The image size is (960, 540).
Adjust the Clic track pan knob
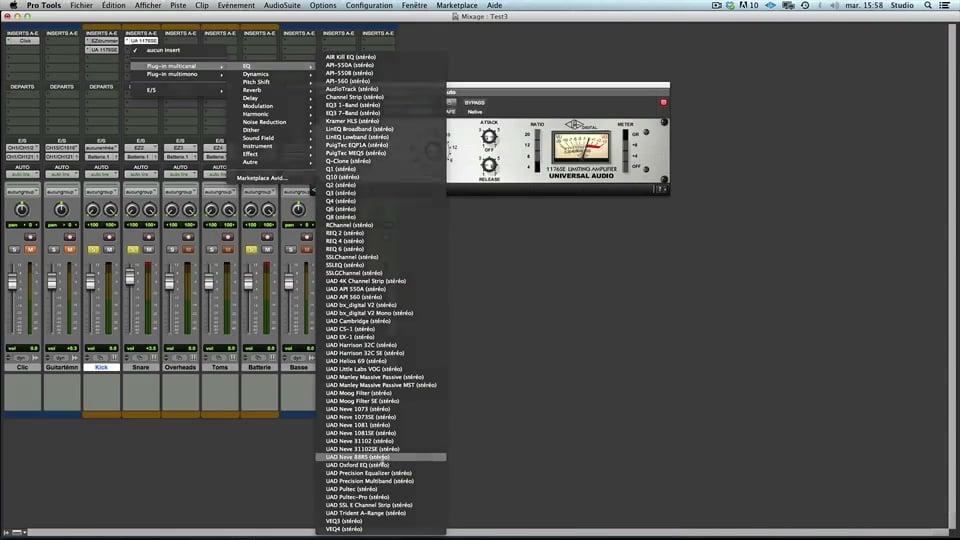[22, 210]
